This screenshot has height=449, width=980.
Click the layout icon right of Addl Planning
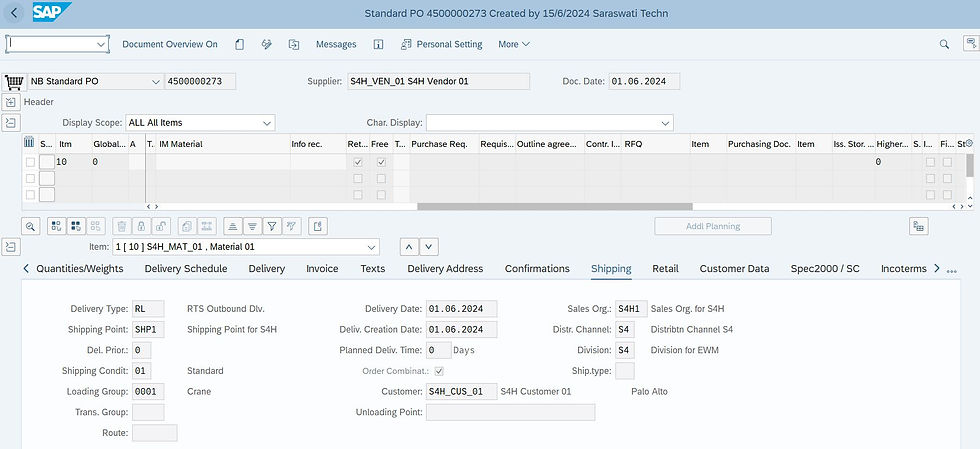919,226
